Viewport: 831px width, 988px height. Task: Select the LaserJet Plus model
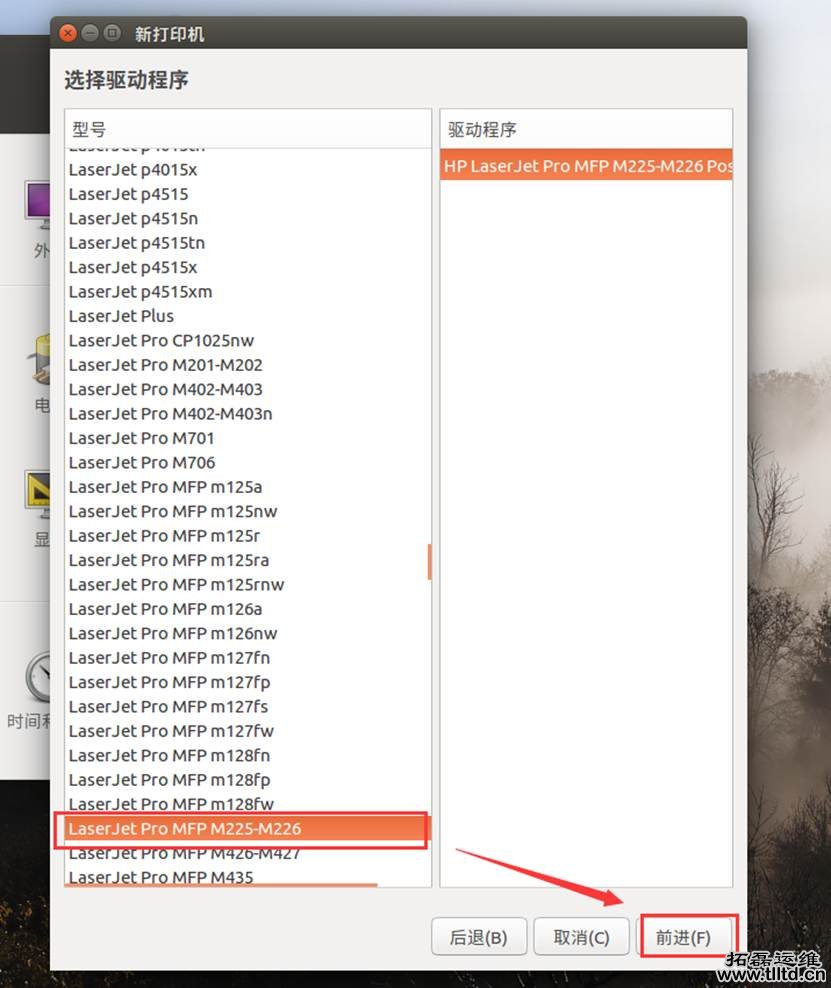click(121, 316)
